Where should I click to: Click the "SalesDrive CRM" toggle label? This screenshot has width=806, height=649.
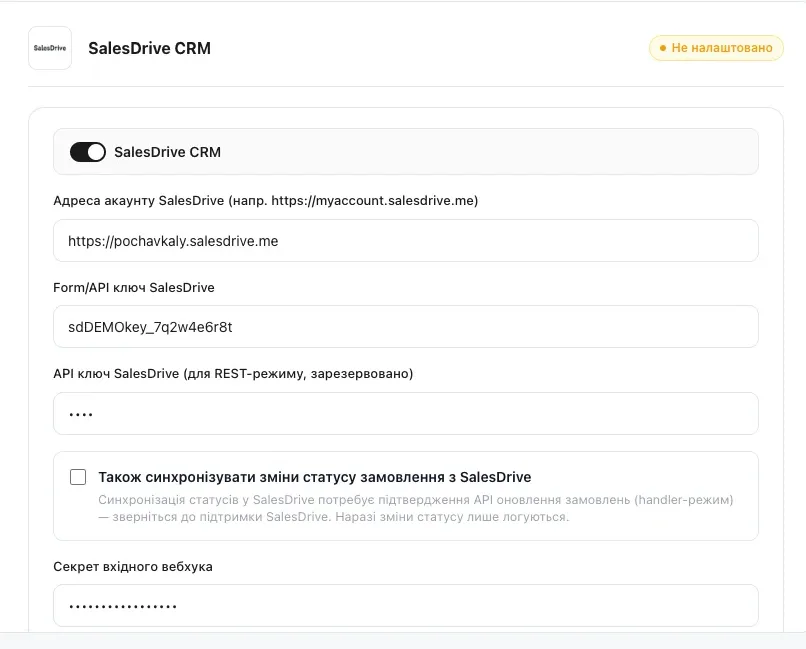tap(168, 152)
